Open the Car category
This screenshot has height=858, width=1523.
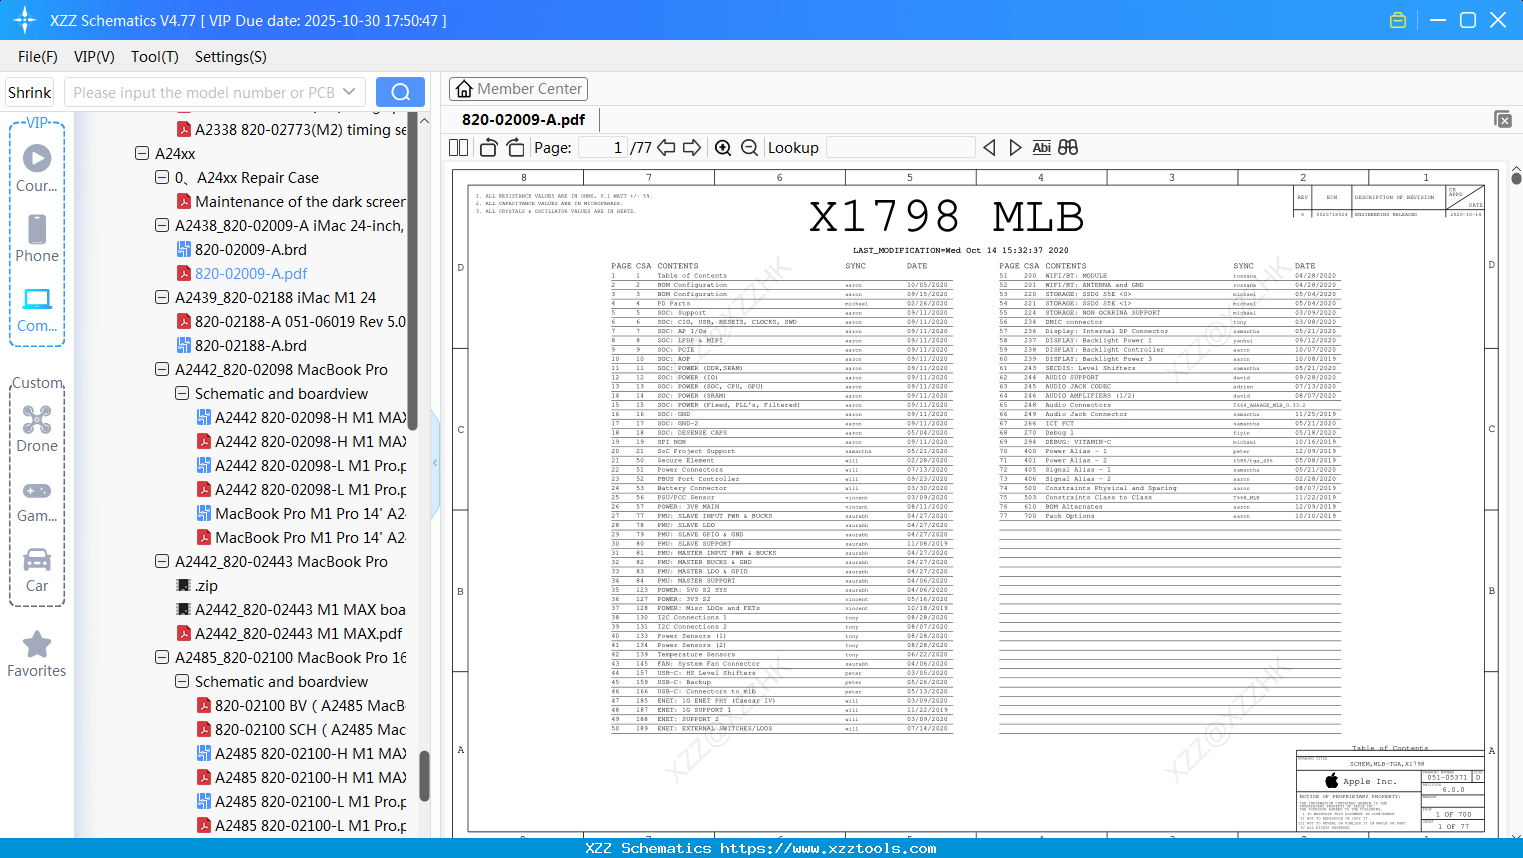coord(37,570)
